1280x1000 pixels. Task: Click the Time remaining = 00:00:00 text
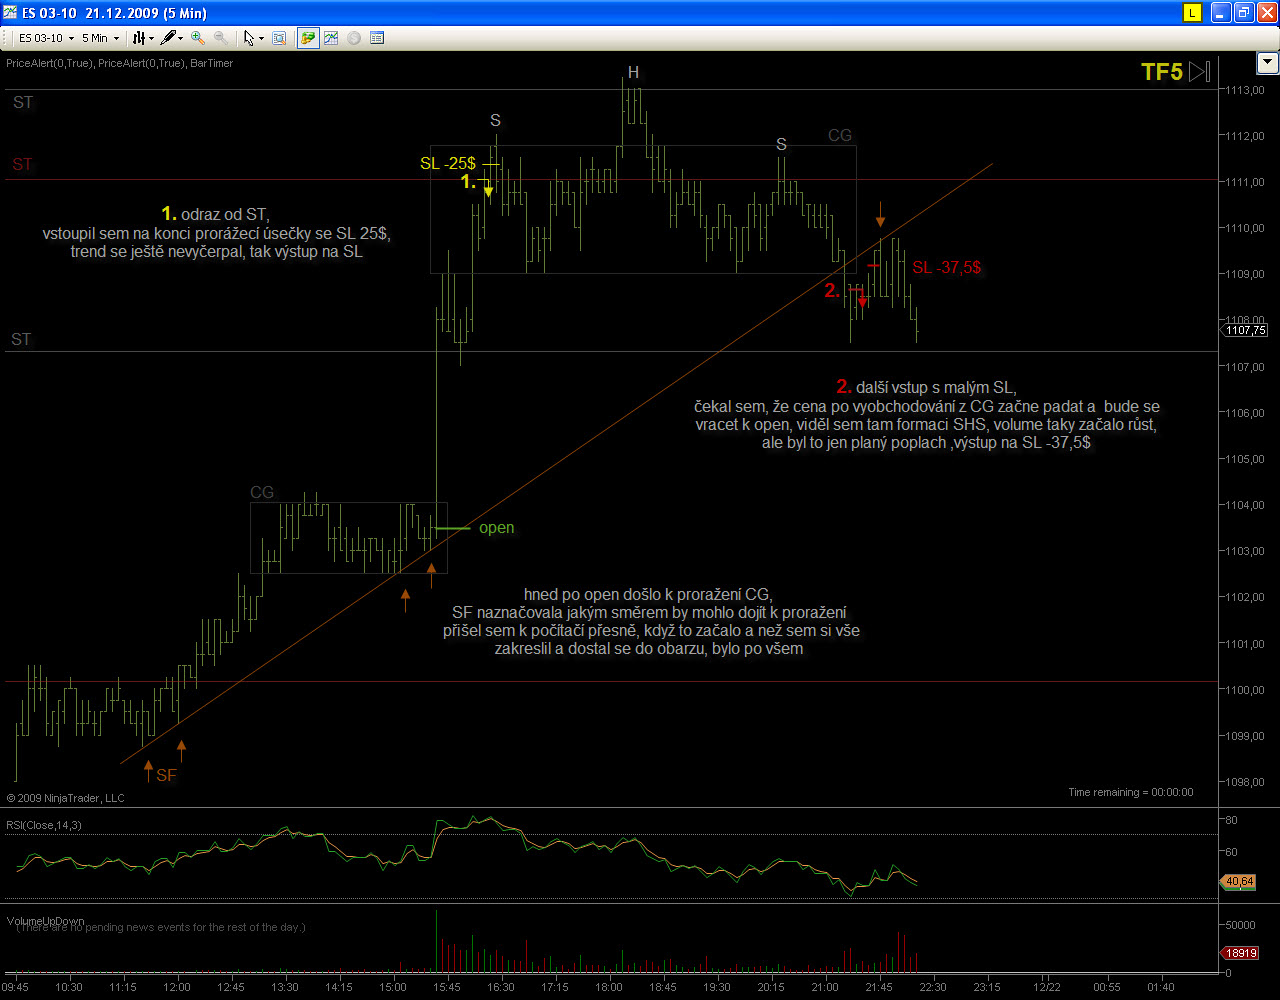pos(1130,792)
